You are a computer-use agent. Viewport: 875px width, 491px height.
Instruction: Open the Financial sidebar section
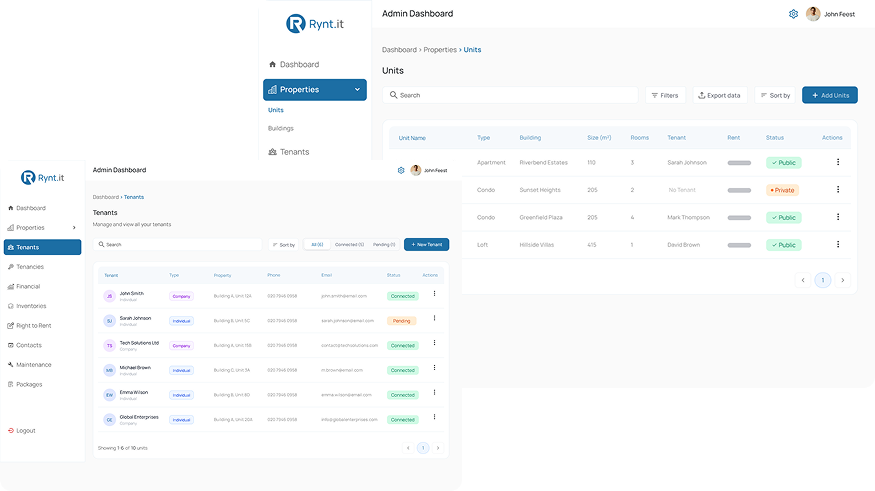28,286
